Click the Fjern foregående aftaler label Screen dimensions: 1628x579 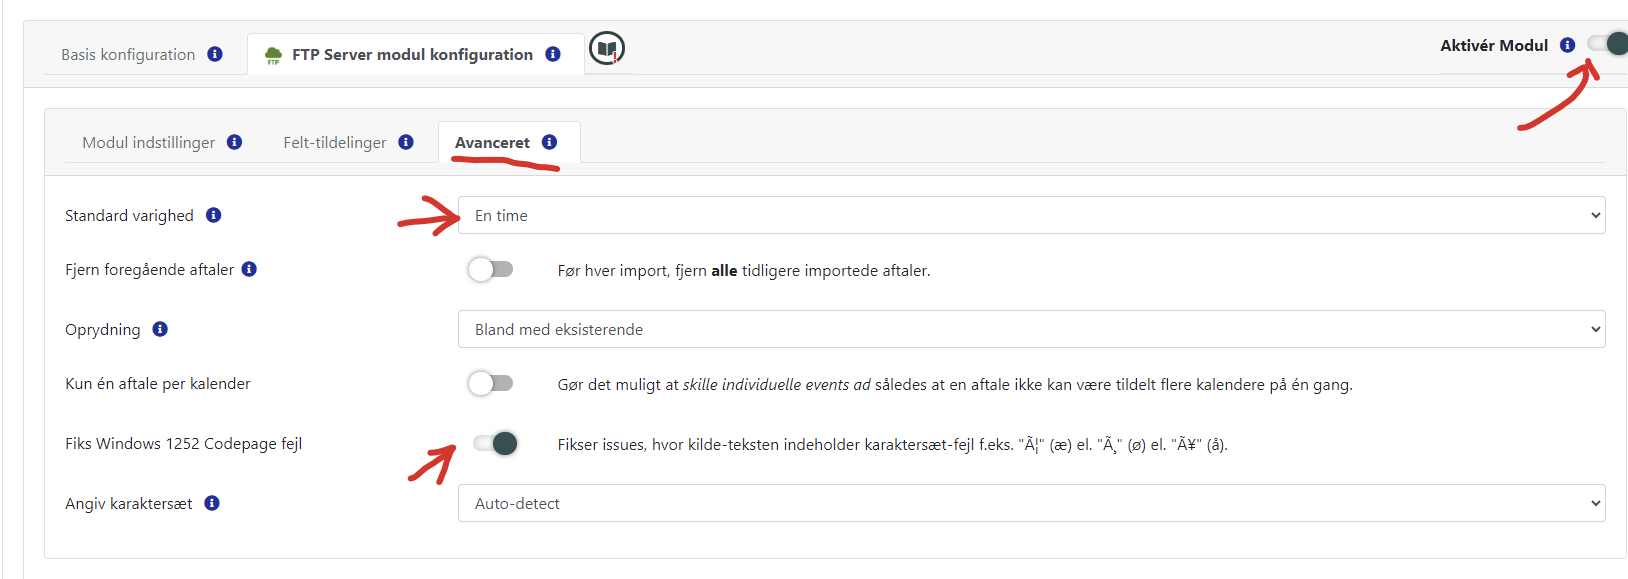[149, 269]
